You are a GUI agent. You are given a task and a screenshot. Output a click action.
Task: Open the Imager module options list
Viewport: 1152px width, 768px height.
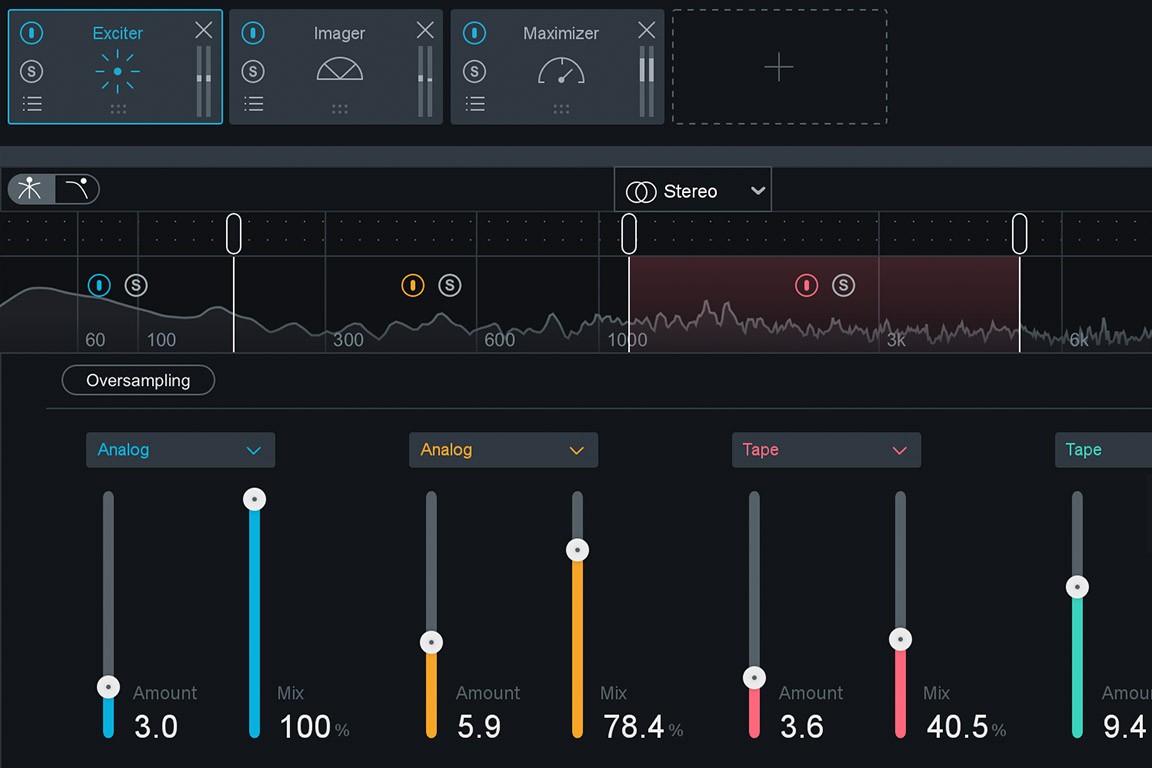tap(253, 103)
